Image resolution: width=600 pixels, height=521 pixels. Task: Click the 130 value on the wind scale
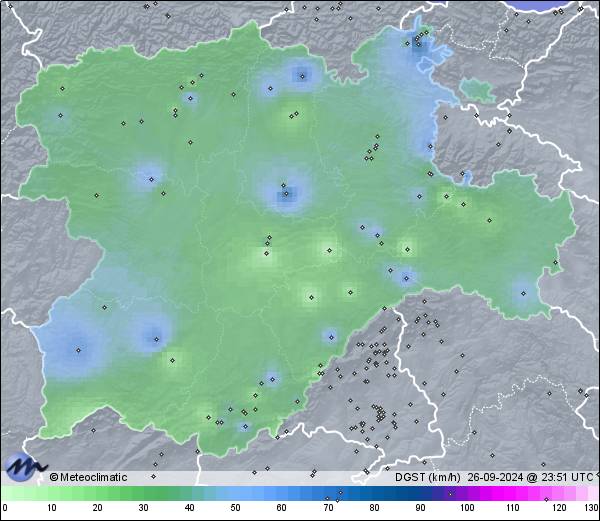tap(592, 508)
